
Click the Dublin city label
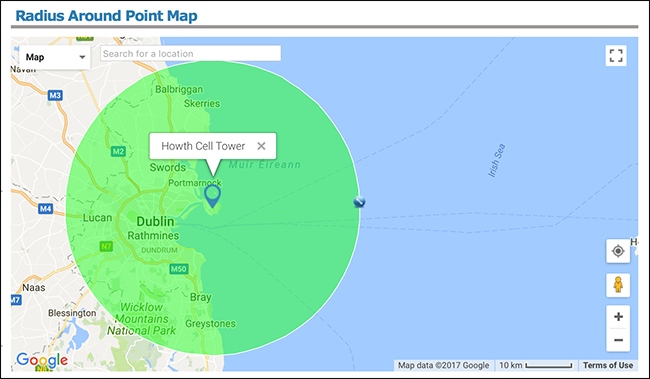click(155, 221)
